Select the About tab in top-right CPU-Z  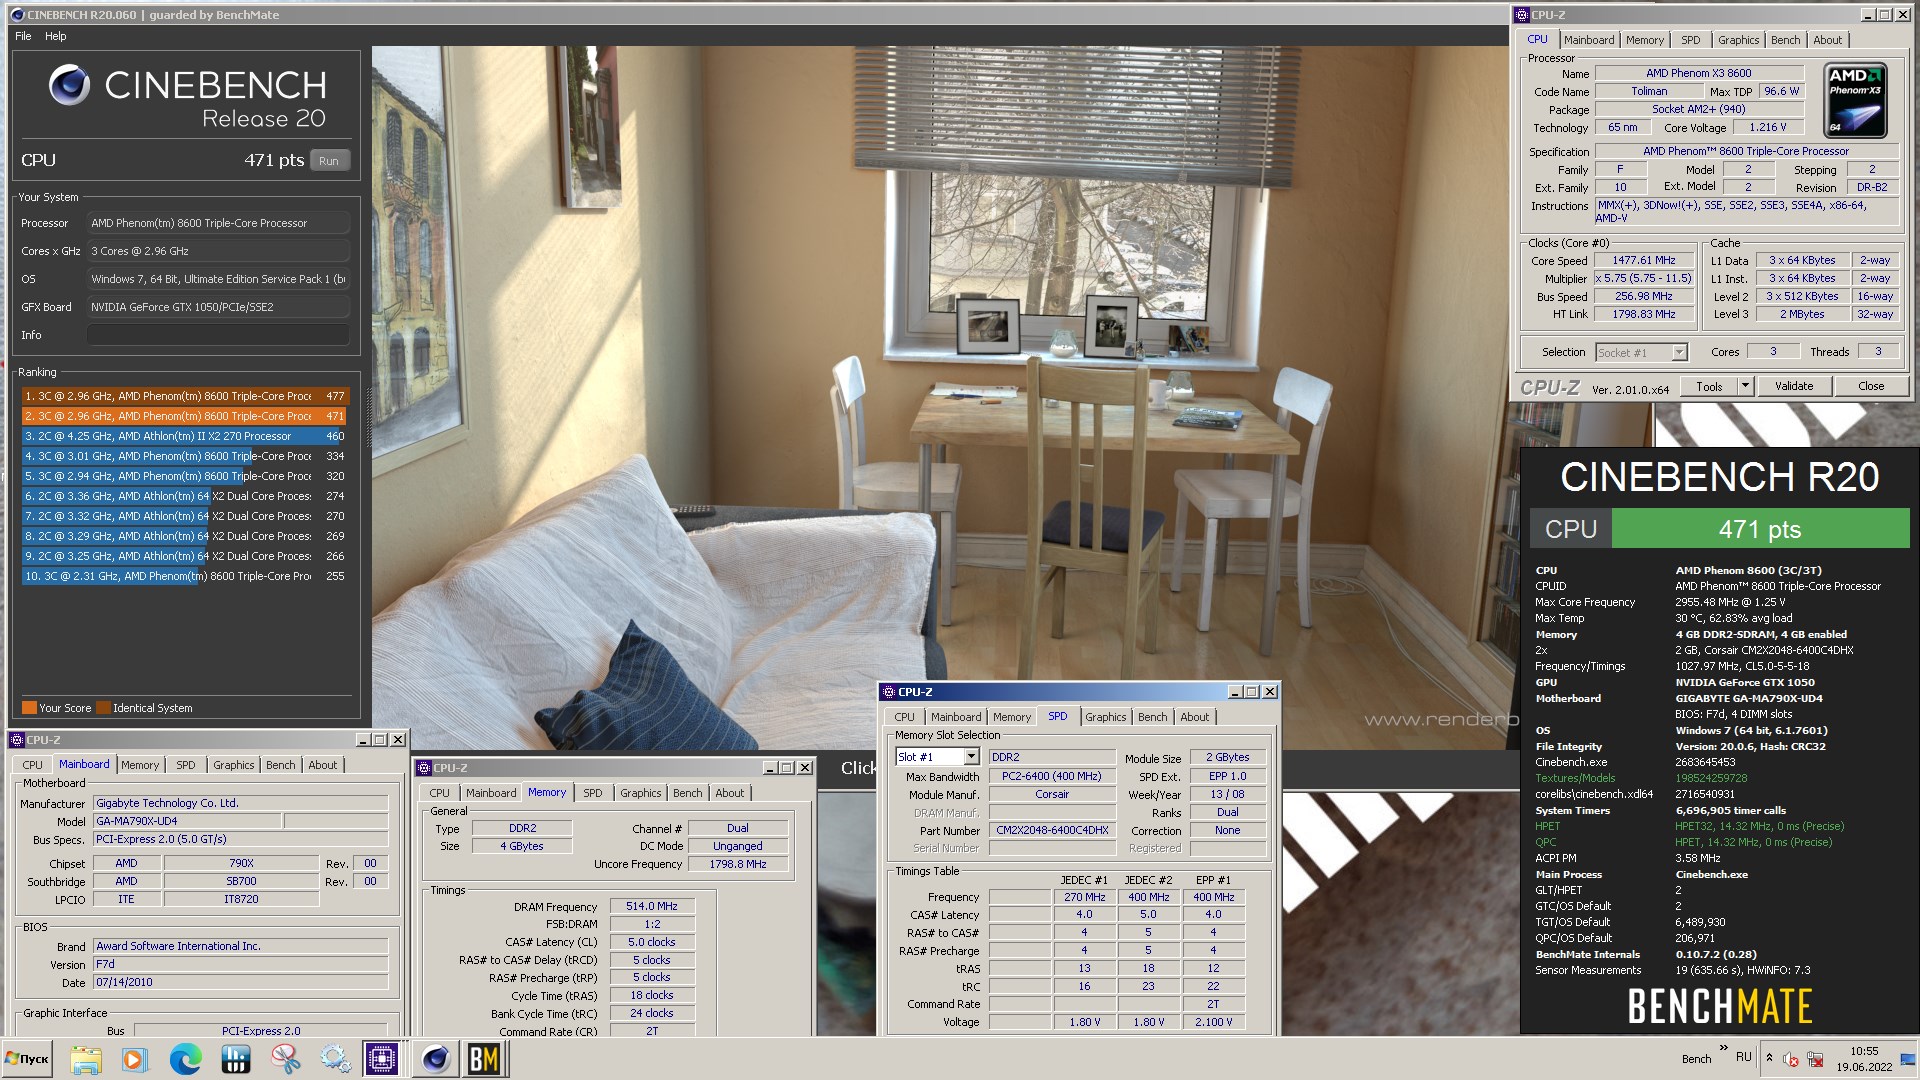1827,40
